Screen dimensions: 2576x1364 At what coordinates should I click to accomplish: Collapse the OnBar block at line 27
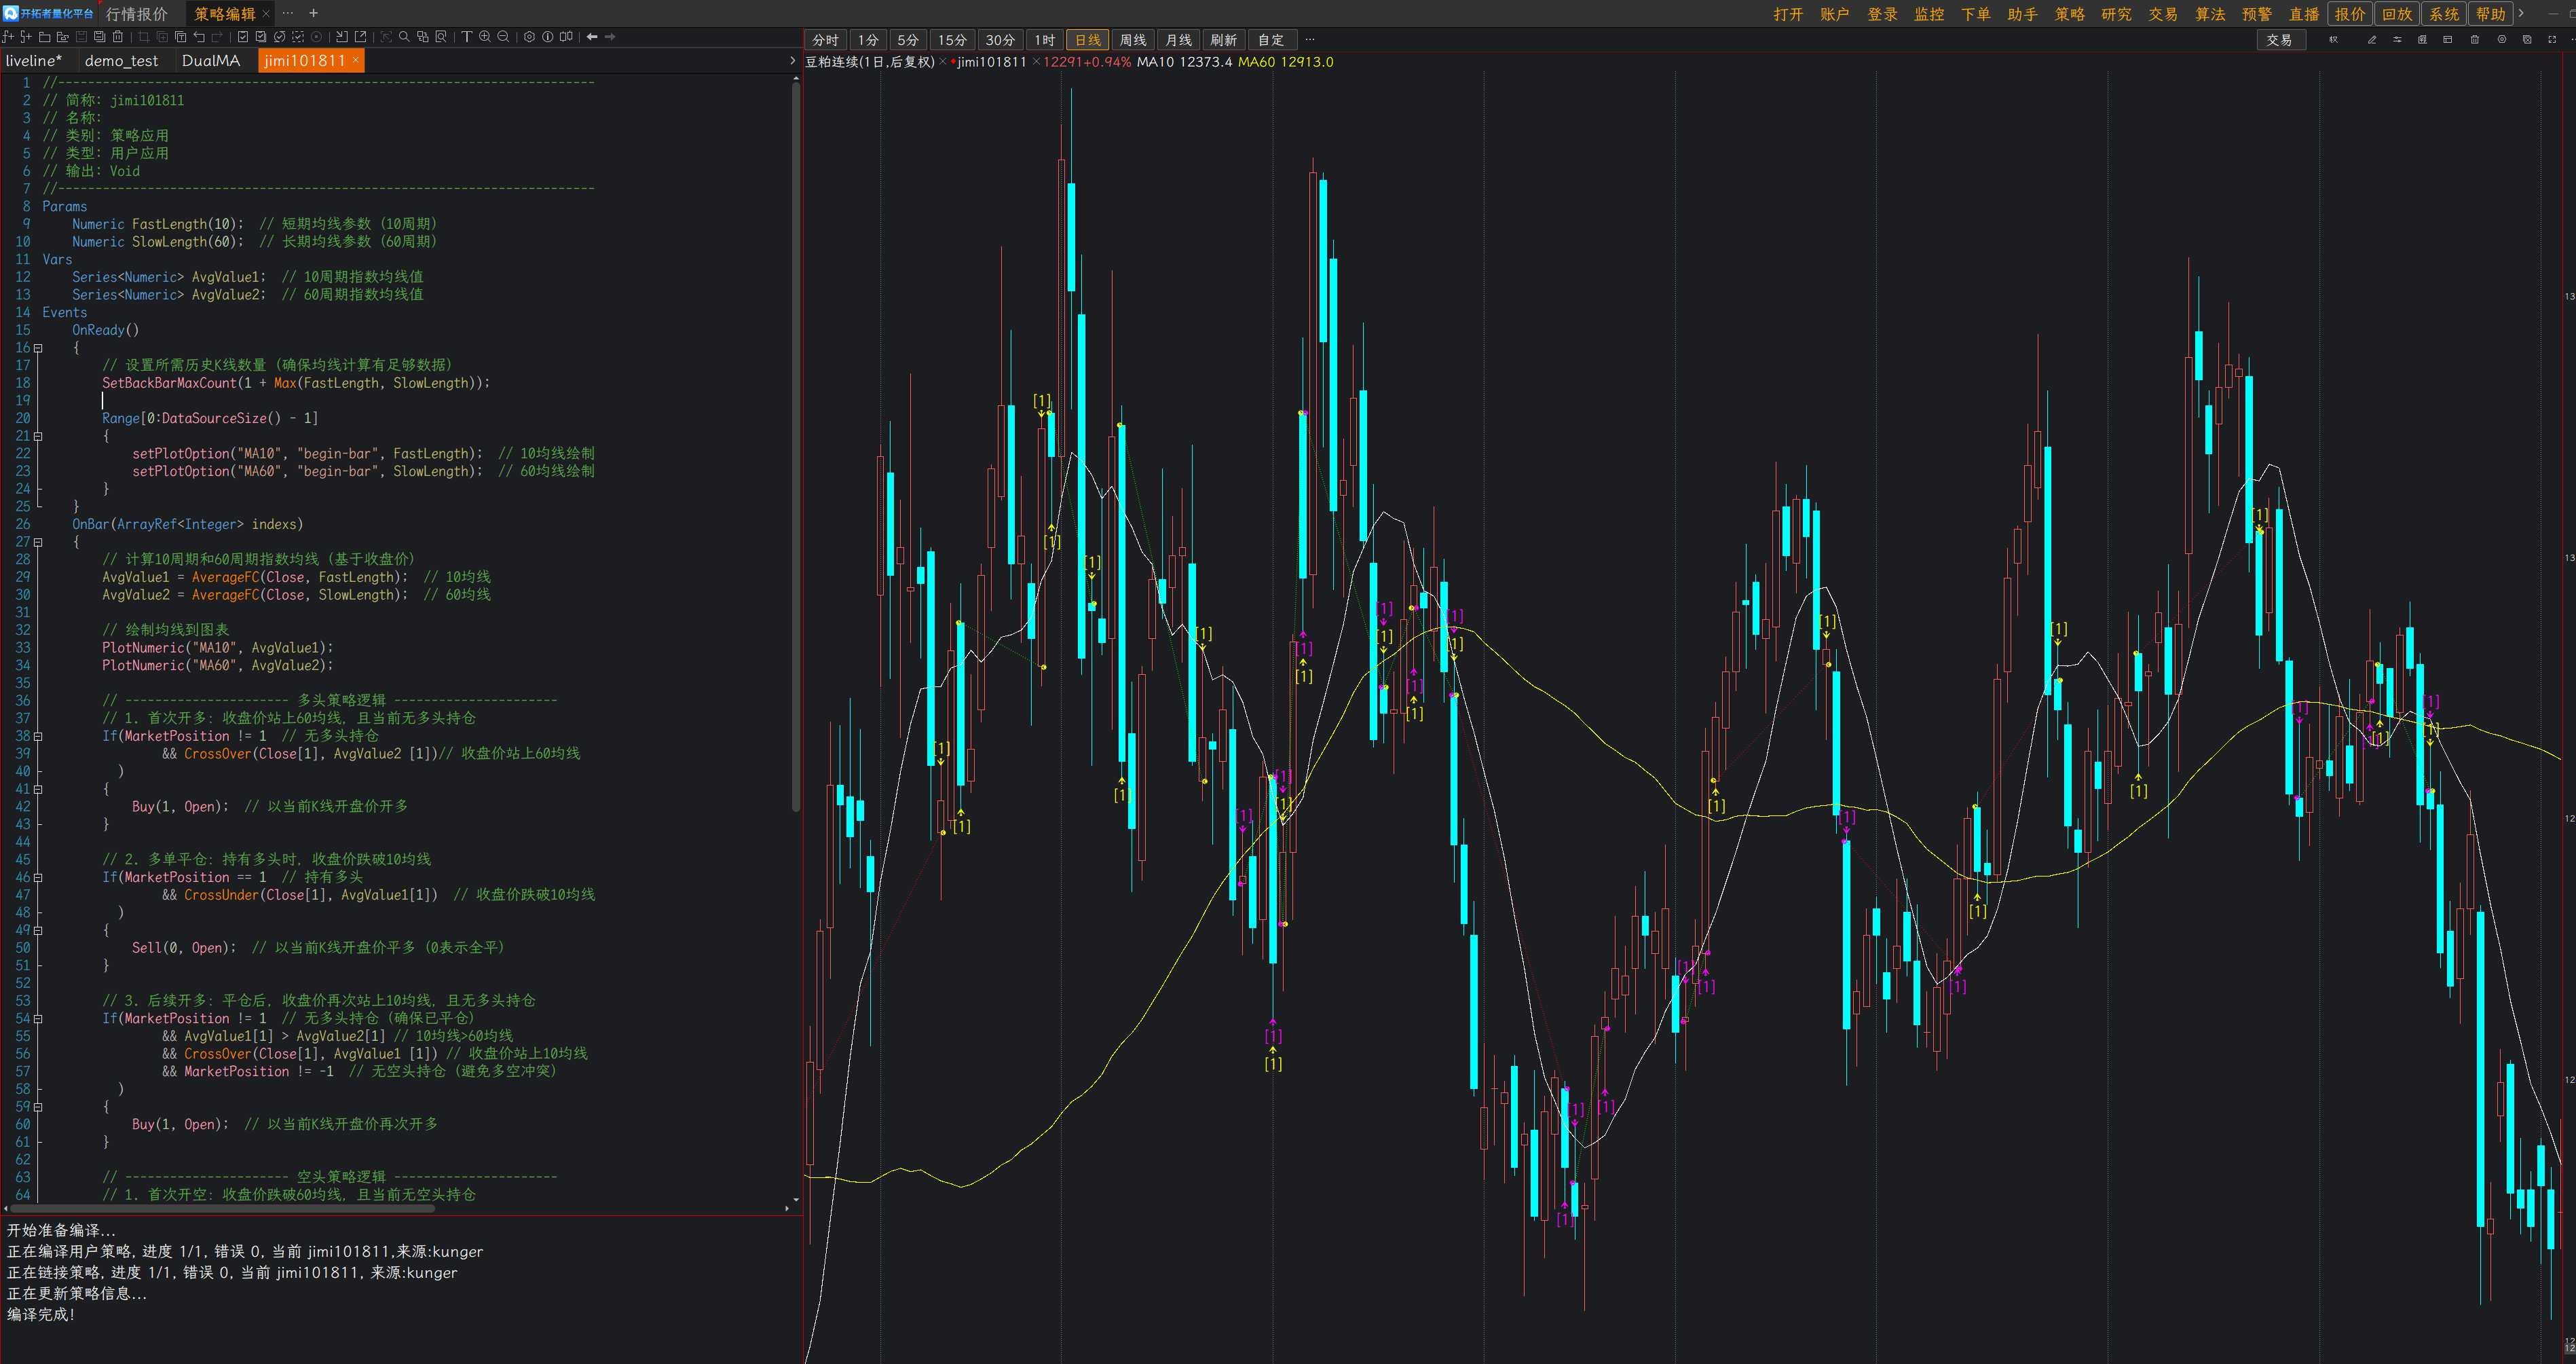pos(38,542)
